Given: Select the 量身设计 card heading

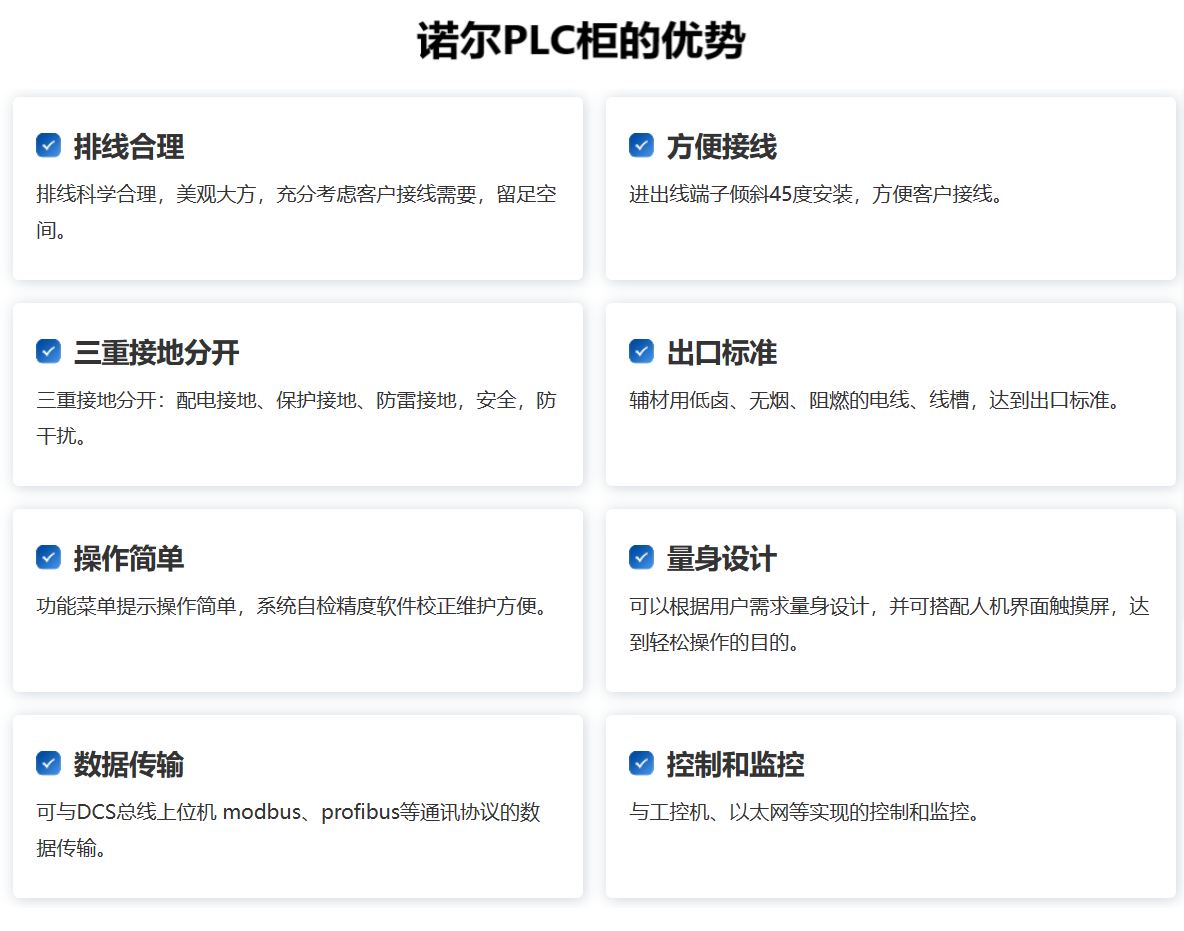Looking at the screenshot, I should 721,559.
